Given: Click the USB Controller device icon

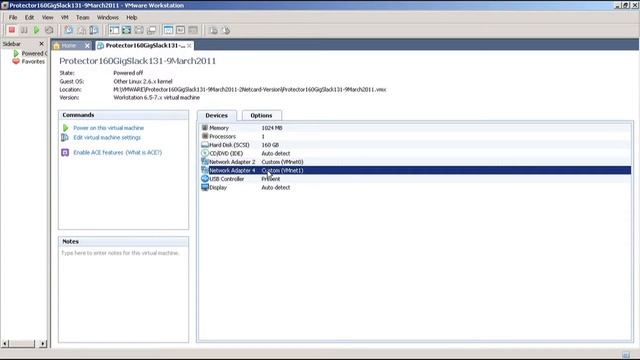Looking at the screenshot, I should [x=205, y=179].
